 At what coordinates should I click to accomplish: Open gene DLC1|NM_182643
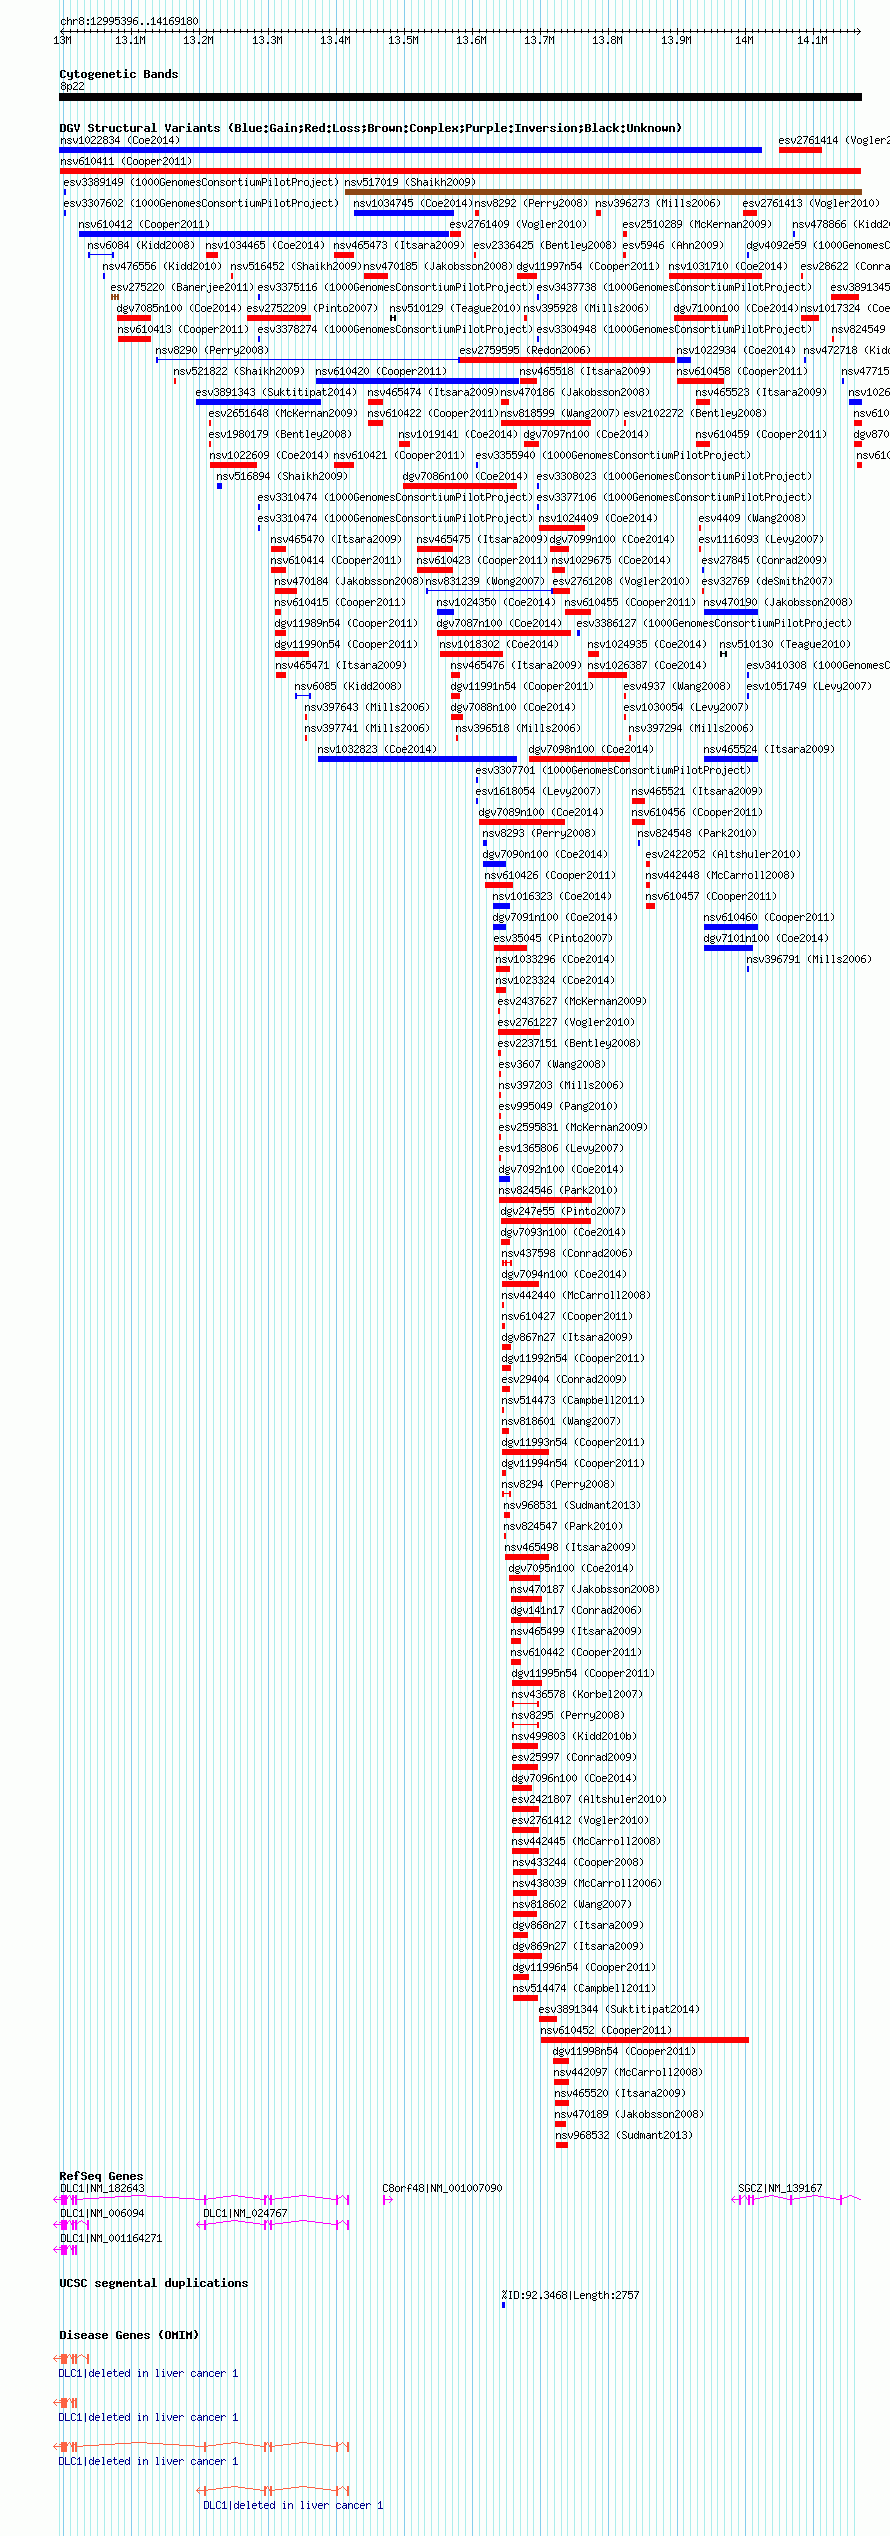(x=102, y=2188)
